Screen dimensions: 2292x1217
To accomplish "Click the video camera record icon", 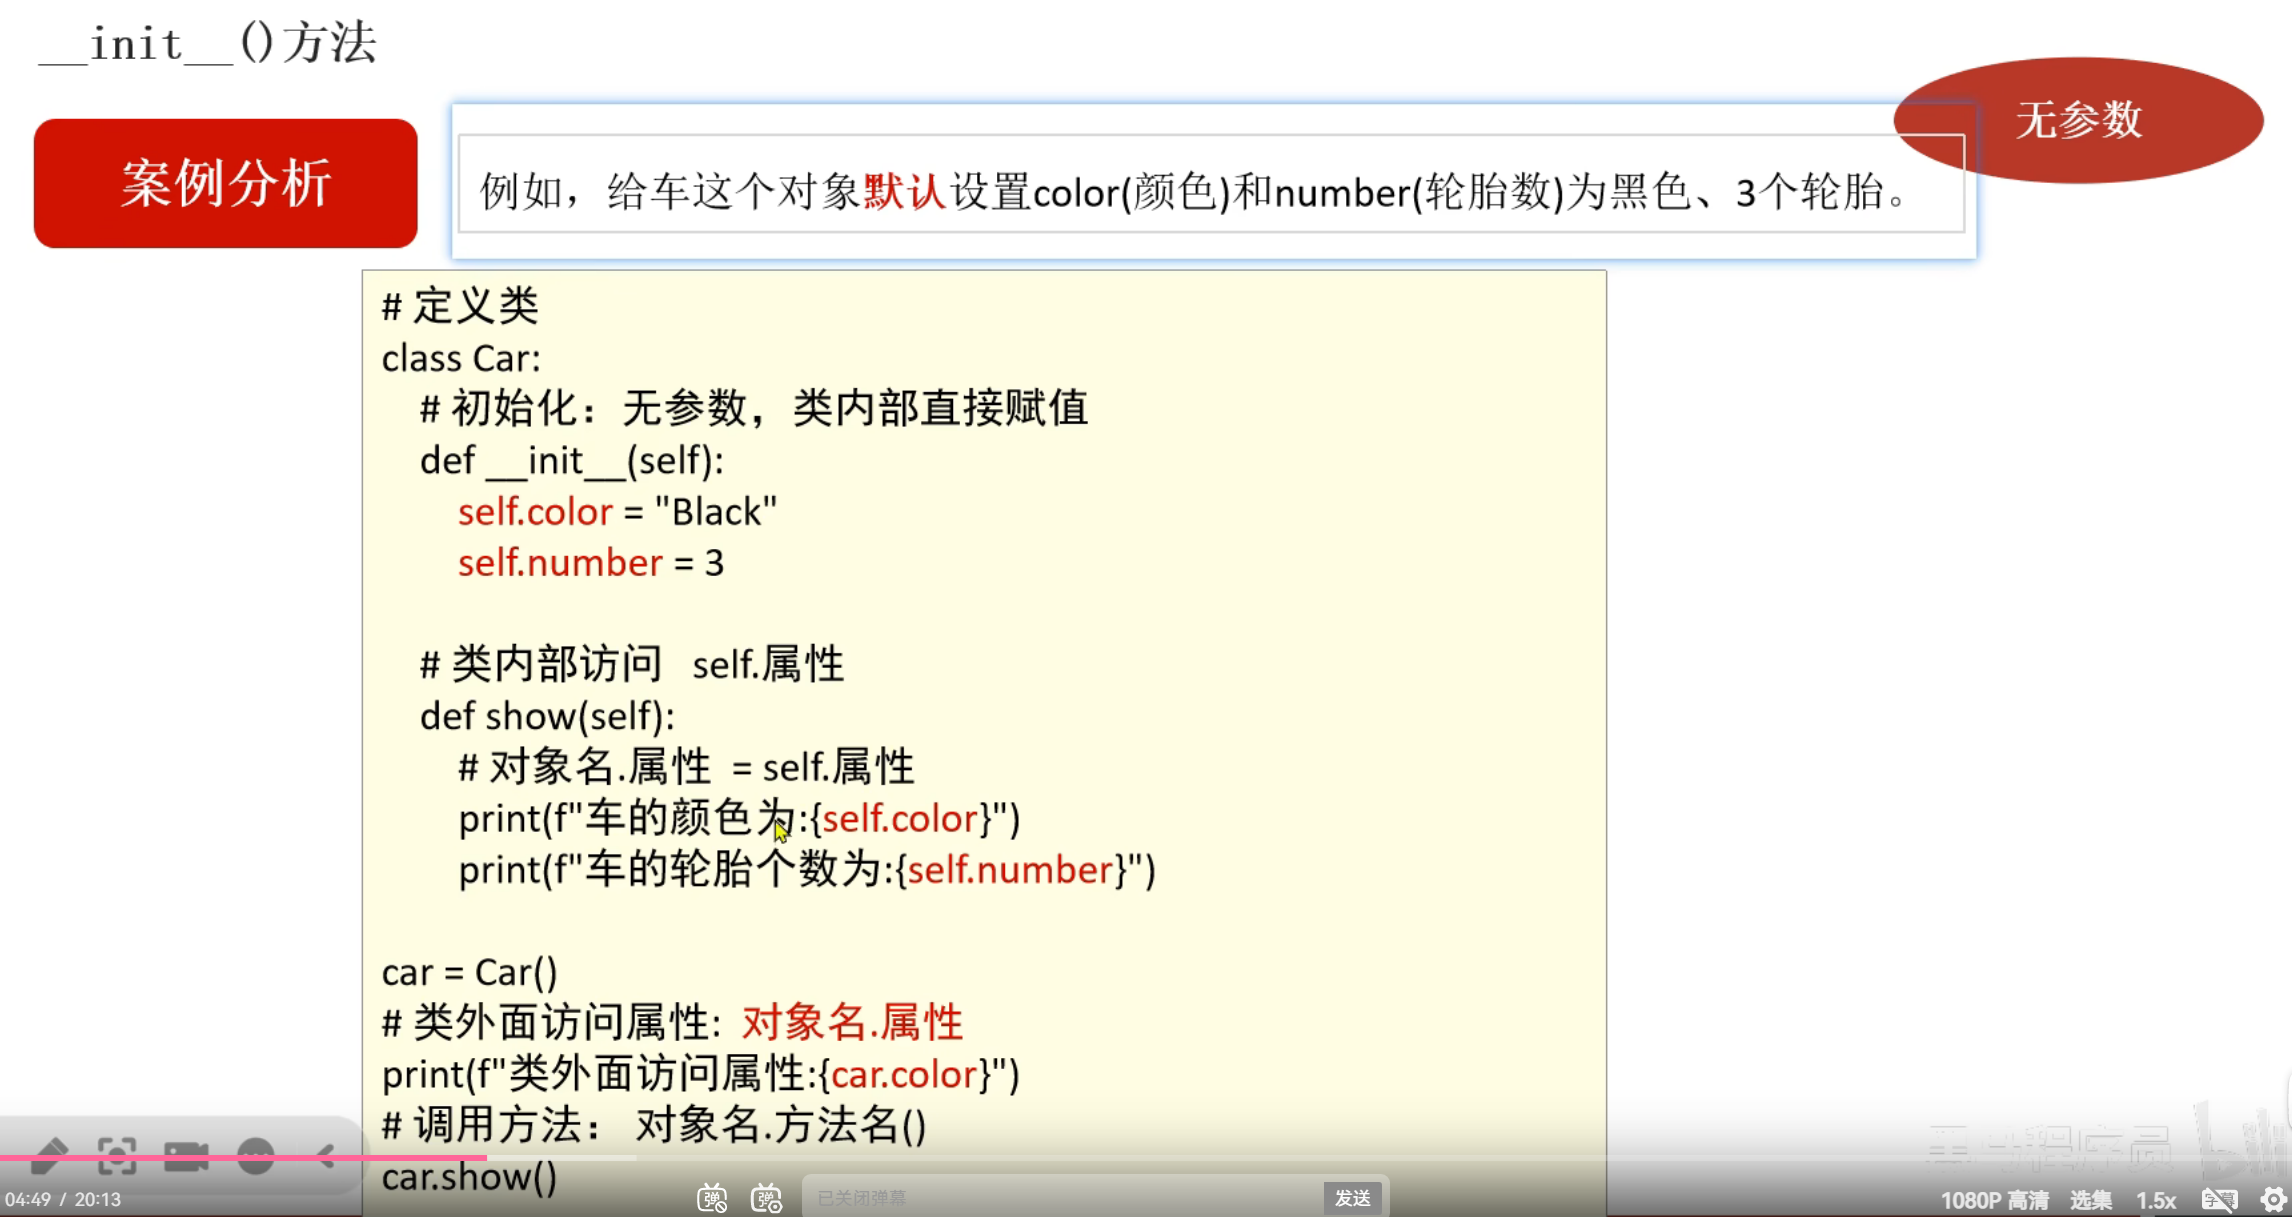I will (185, 1156).
